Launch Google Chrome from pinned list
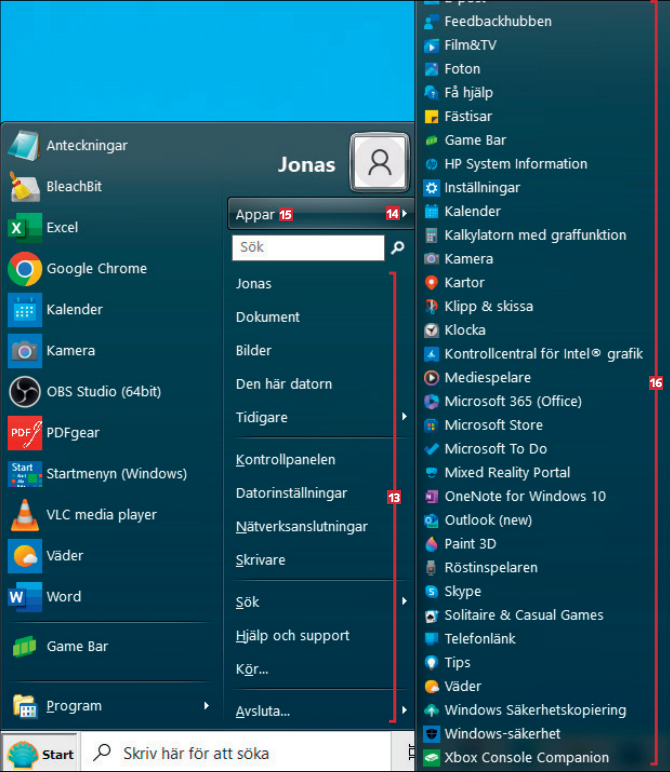Image resolution: width=670 pixels, height=772 pixels. click(x=24, y=269)
